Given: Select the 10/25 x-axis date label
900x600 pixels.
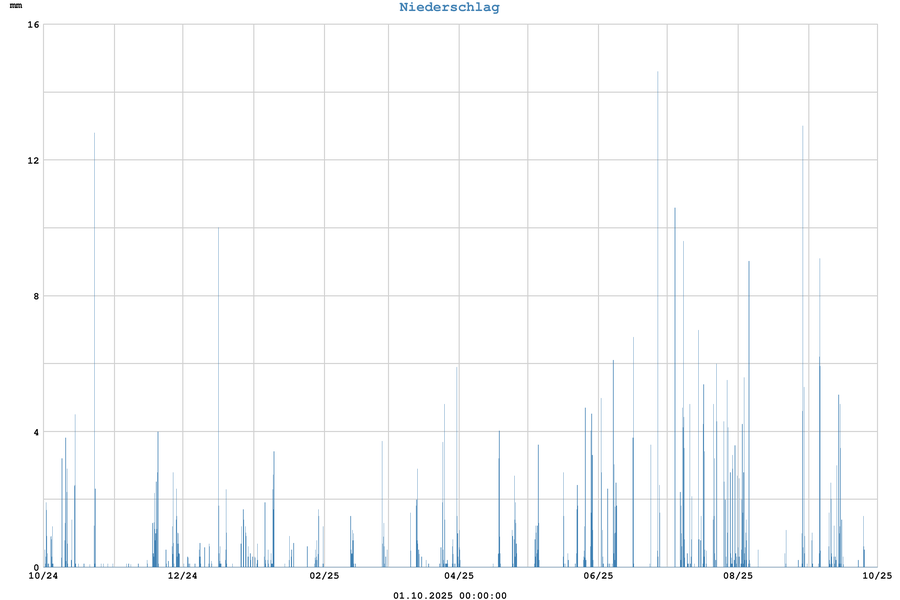Looking at the screenshot, I should 877,576.
